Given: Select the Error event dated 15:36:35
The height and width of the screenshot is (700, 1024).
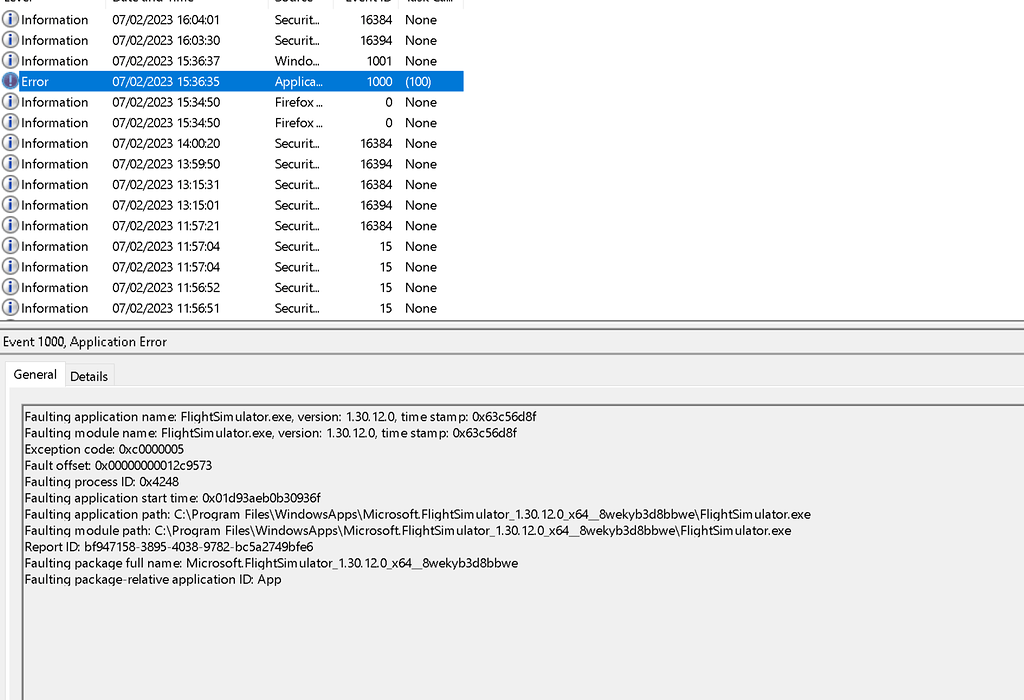Looking at the screenshot, I should pos(150,81).
